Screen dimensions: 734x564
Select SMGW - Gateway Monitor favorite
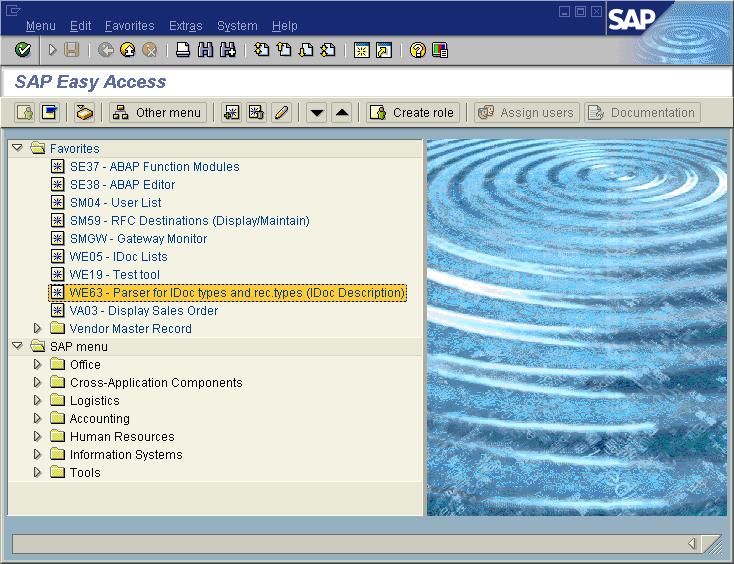(139, 238)
